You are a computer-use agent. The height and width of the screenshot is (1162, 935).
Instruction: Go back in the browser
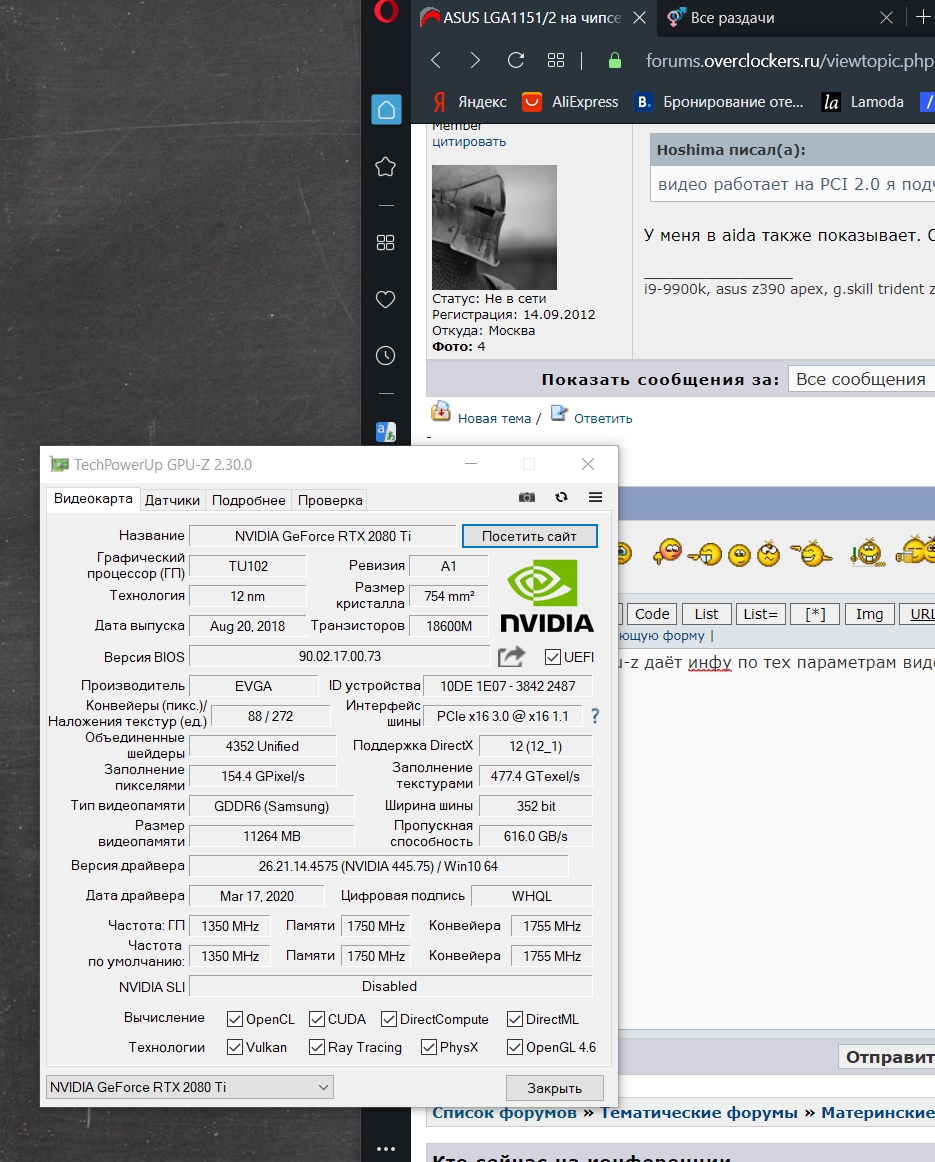tap(436, 60)
